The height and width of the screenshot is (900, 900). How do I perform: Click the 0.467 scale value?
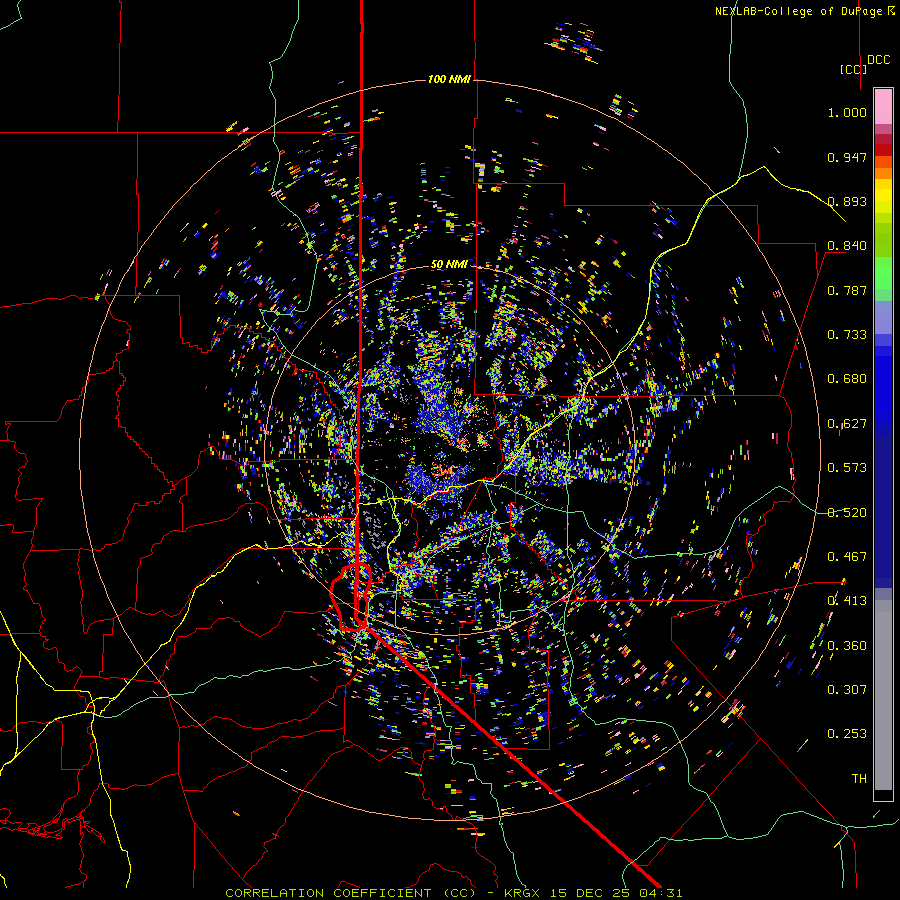pos(847,557)
